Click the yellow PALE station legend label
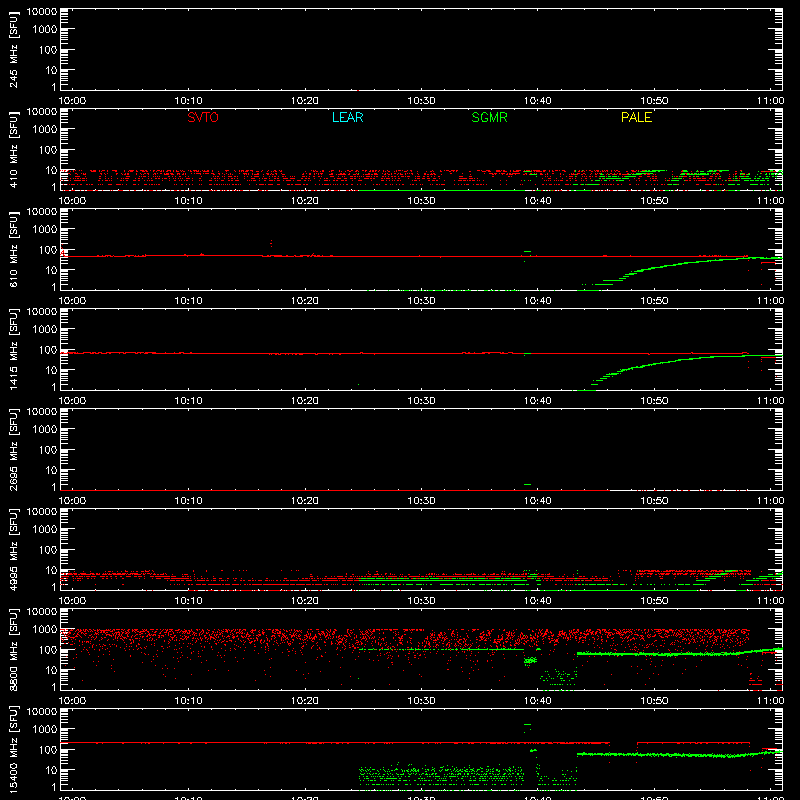 pos(636,117)
